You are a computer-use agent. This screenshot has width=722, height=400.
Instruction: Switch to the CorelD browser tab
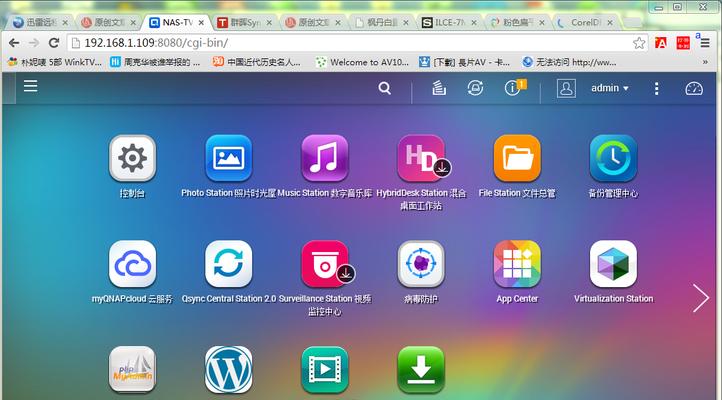[x=585, y=22]
